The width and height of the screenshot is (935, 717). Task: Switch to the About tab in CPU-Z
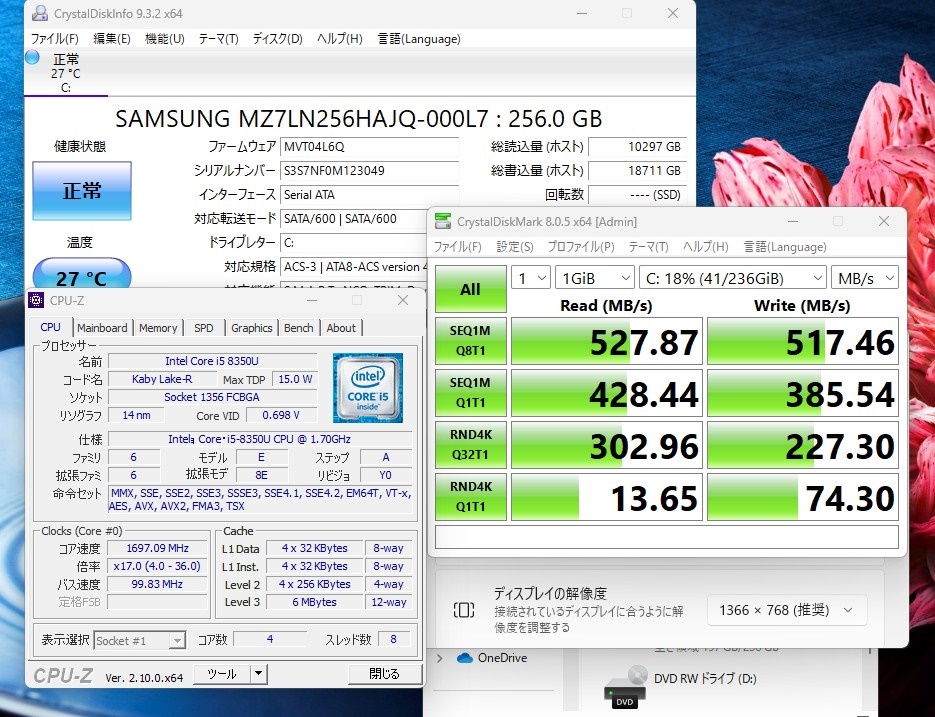click(x=341, y=327)
